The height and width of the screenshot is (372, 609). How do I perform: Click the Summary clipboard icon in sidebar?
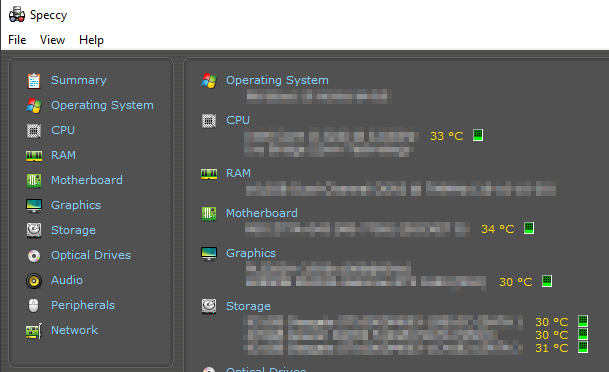point(34,80)
